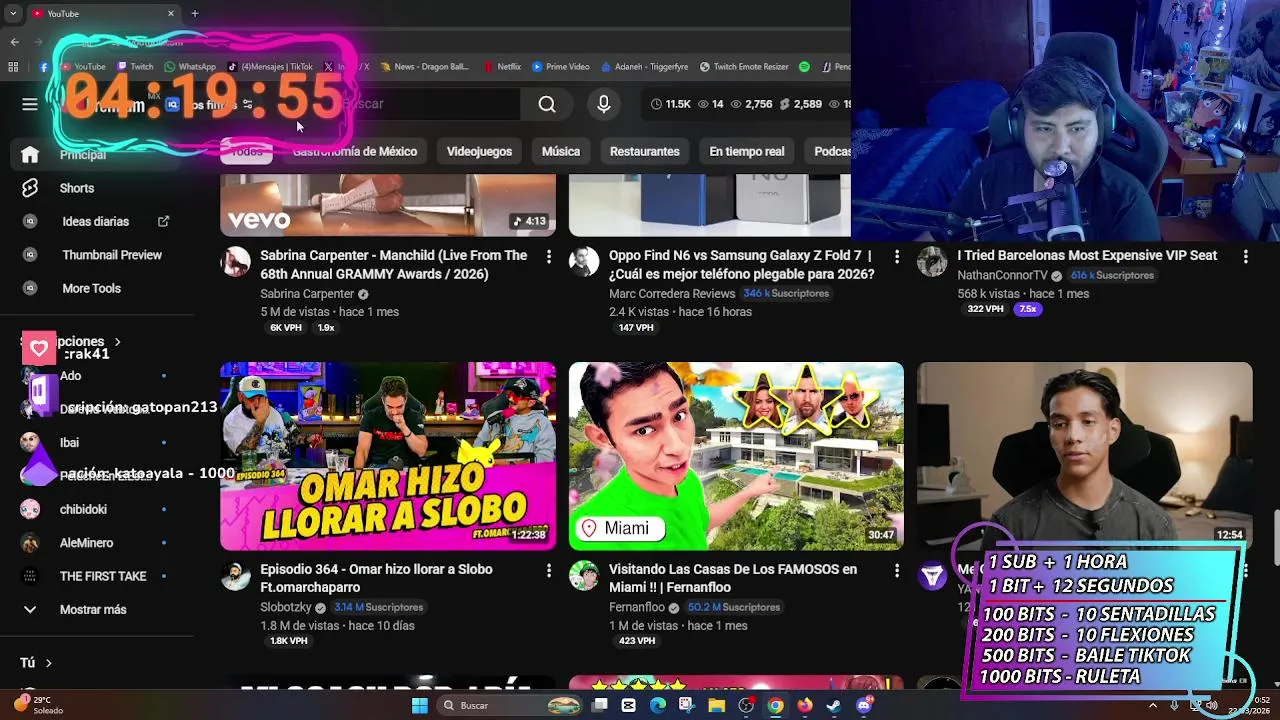Open the News - Dragon Ball bookmark
Viewport: 1280px width, 720px height.
tap(424, 67)
